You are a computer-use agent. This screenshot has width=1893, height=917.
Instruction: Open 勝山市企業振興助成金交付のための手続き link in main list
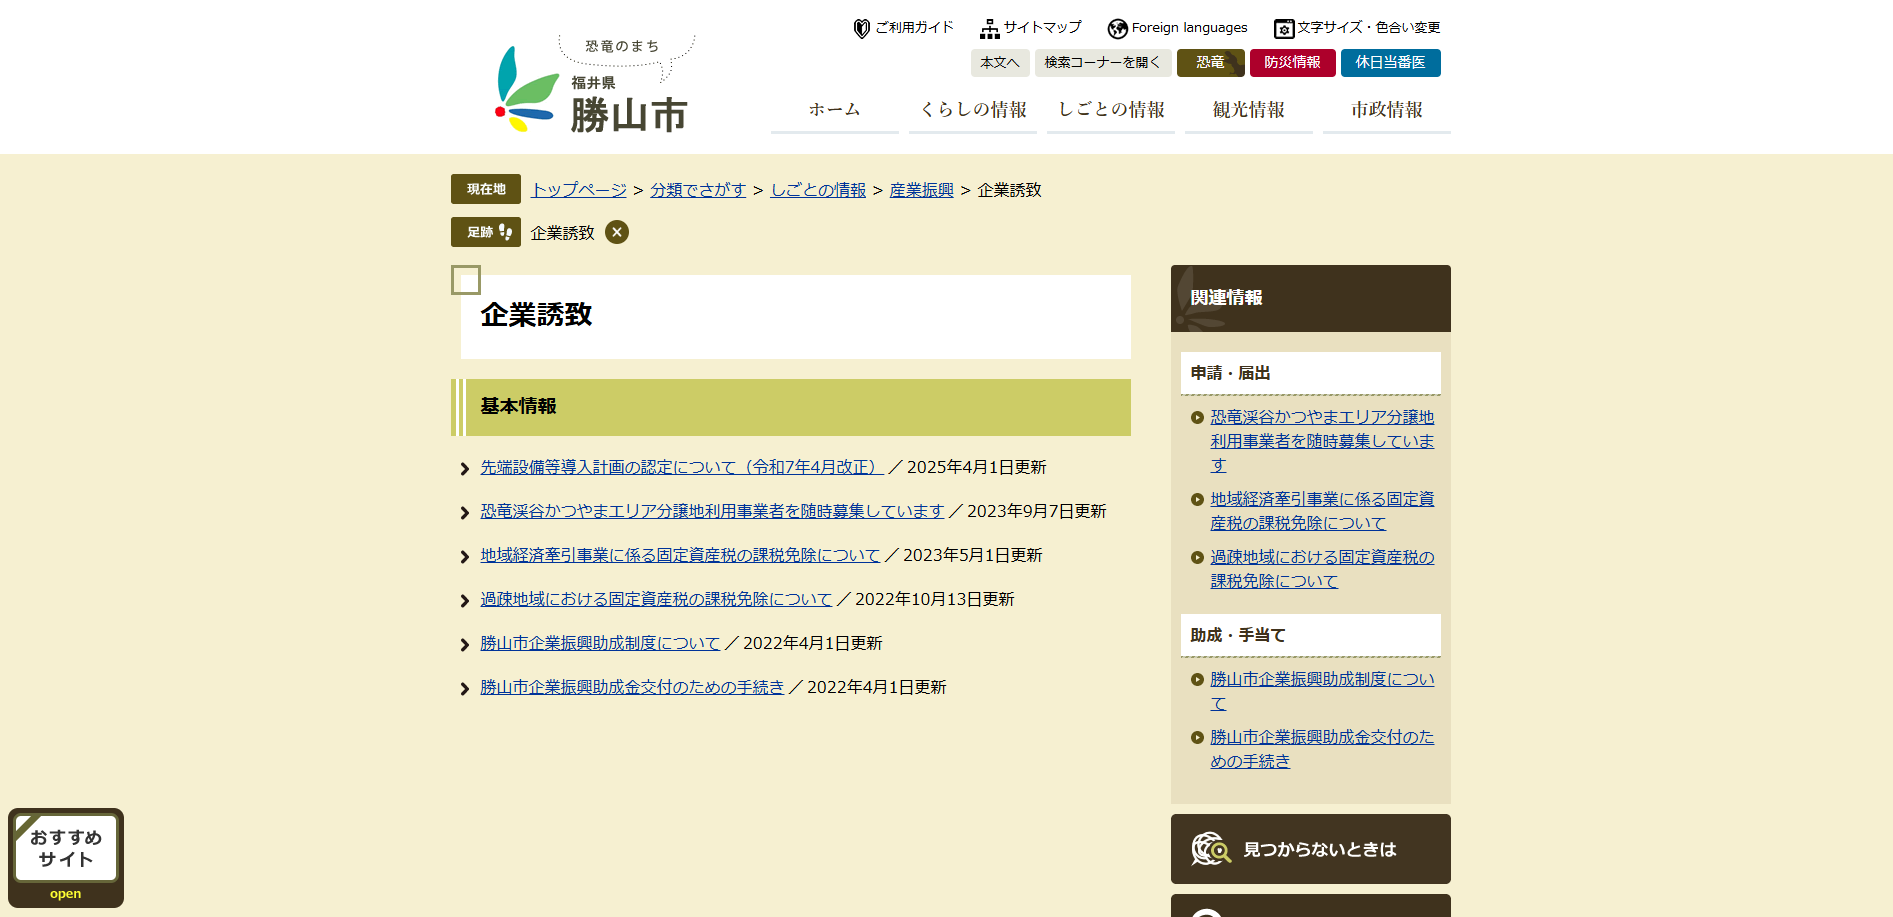click(x=632, y=687)
